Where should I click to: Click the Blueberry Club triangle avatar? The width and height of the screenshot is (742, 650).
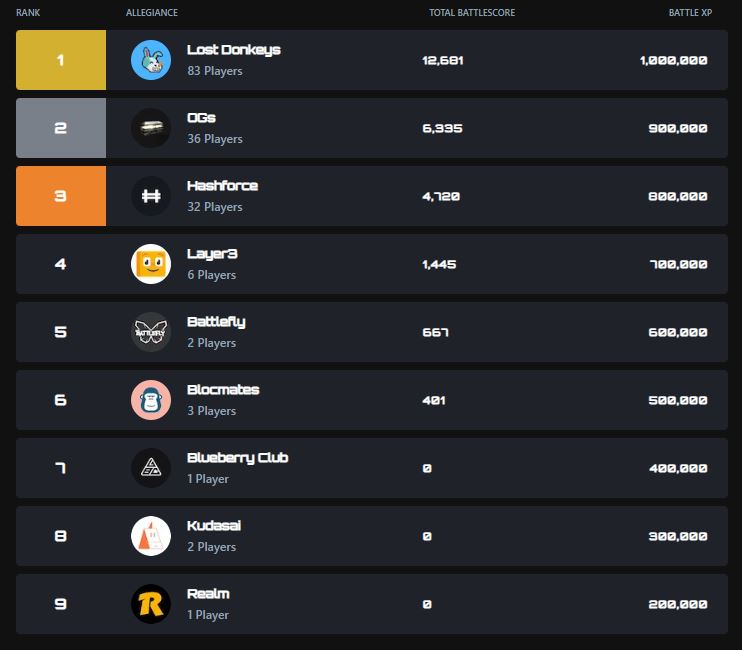pos(151,468)
